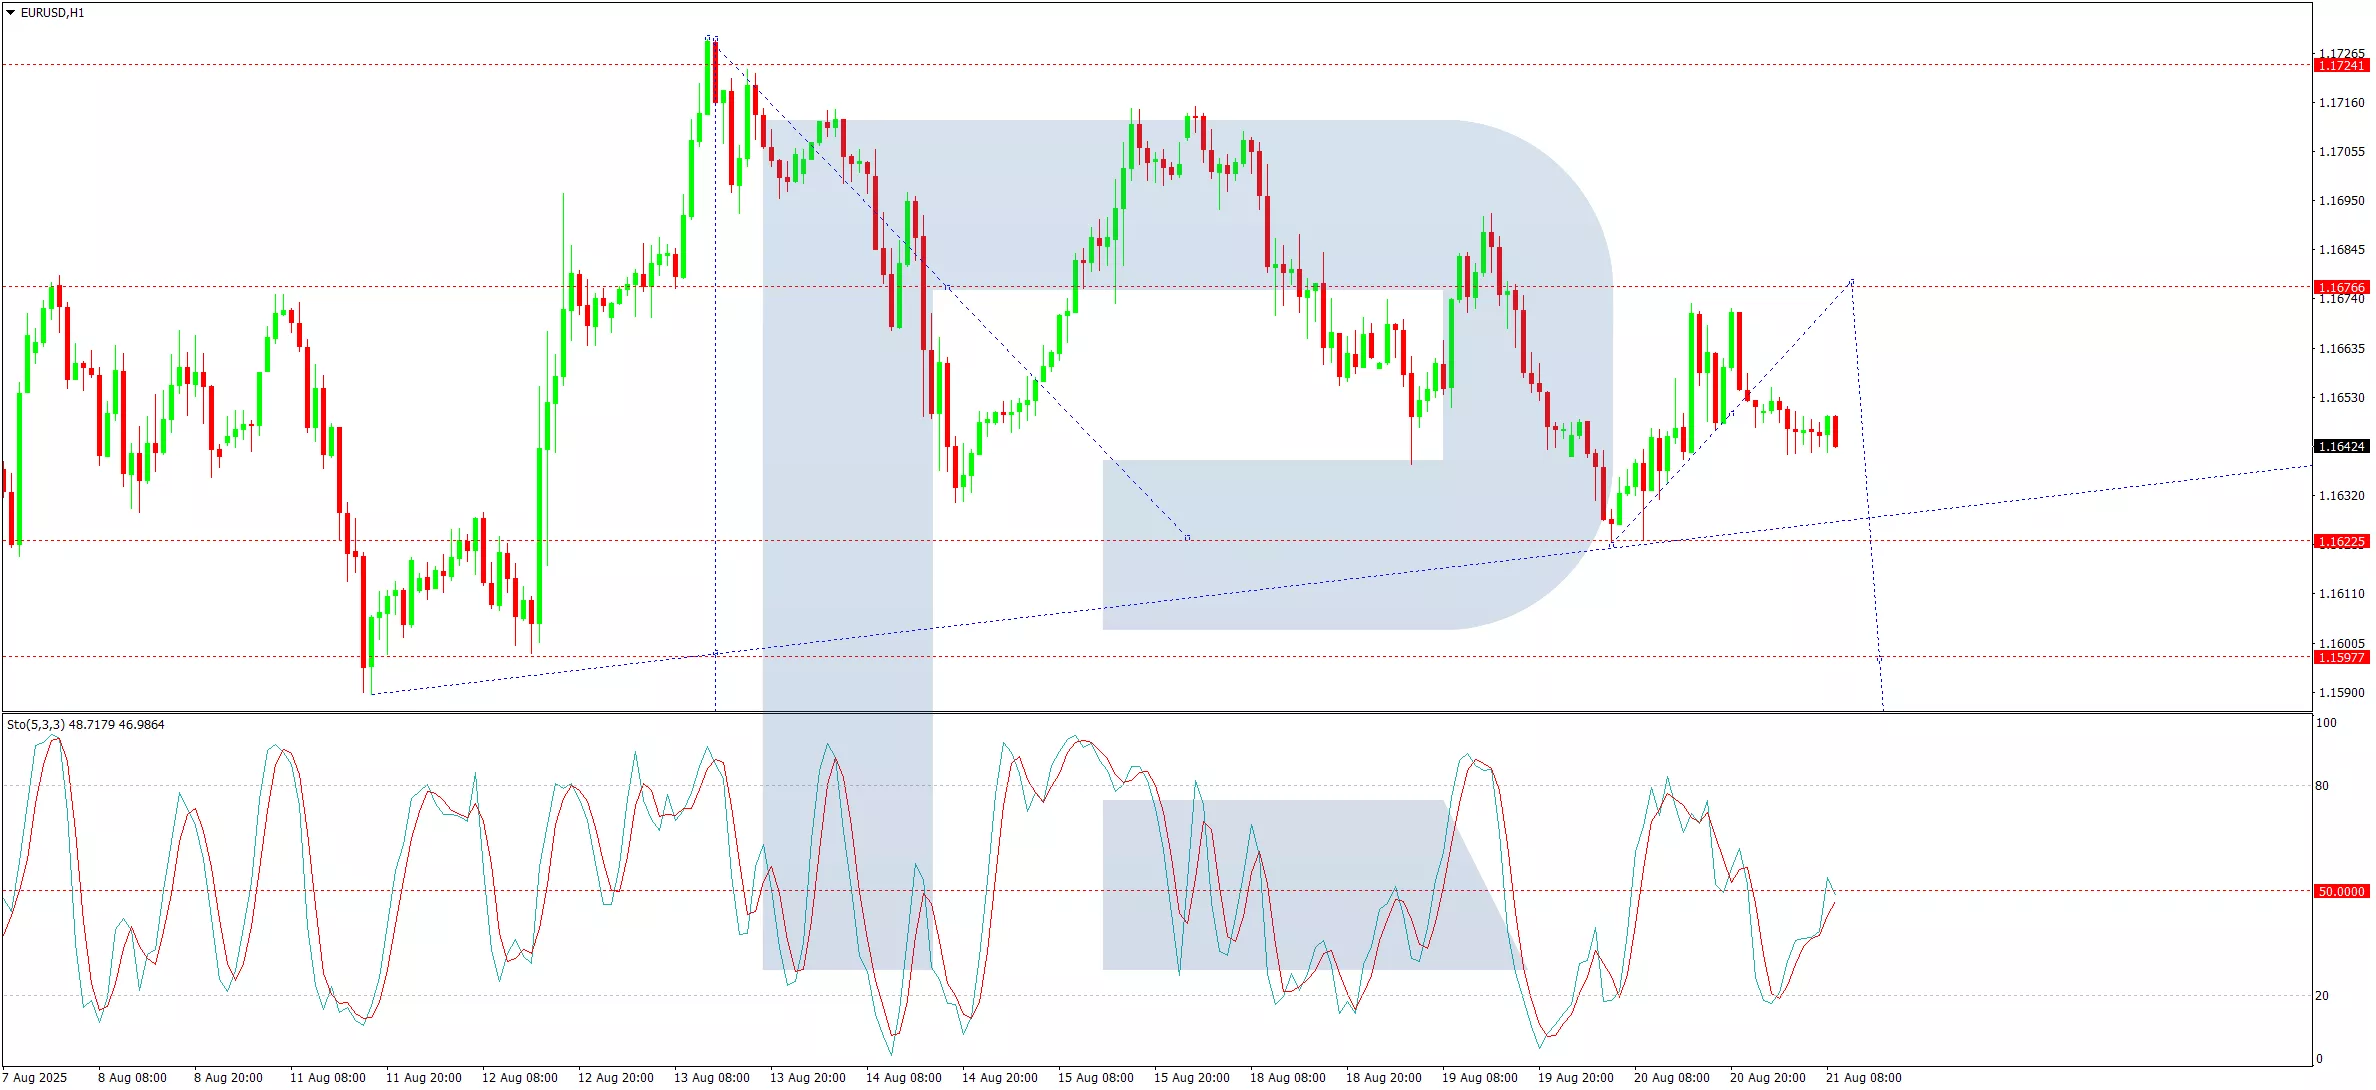Viewport: 2376px width, 1090px height.
Task: Click the 13 Aug 08:00 time axis label
Action: click(x=711, y=1077)
